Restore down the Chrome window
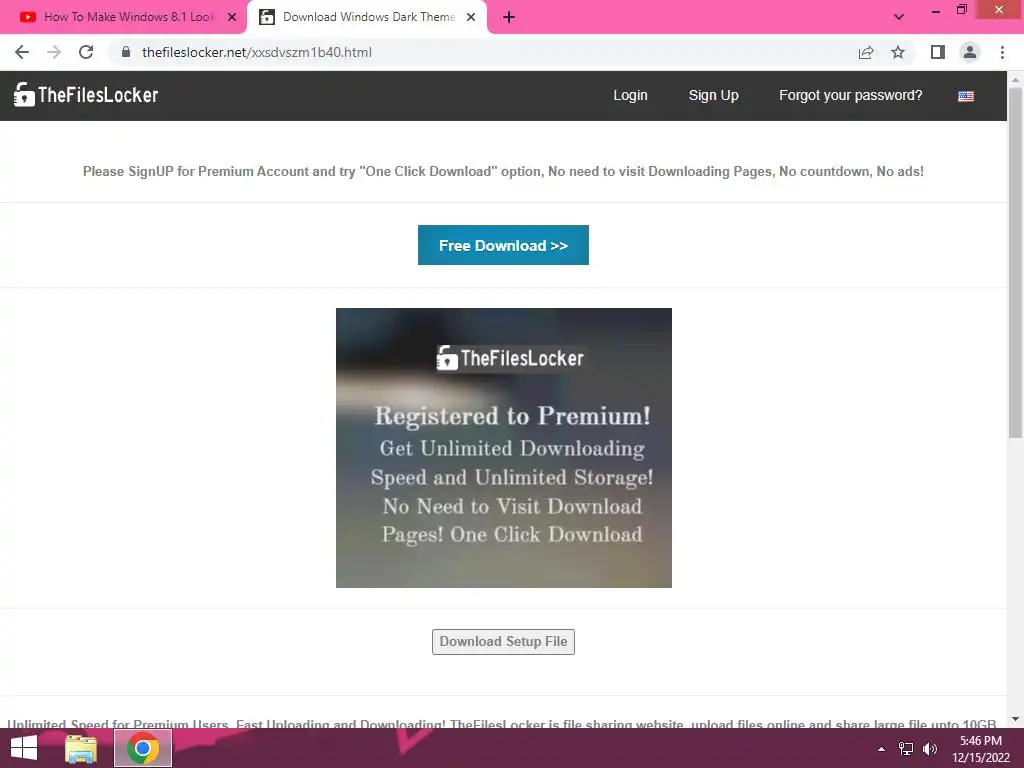This screenshot has width=1024, height=768. (961, 10)
